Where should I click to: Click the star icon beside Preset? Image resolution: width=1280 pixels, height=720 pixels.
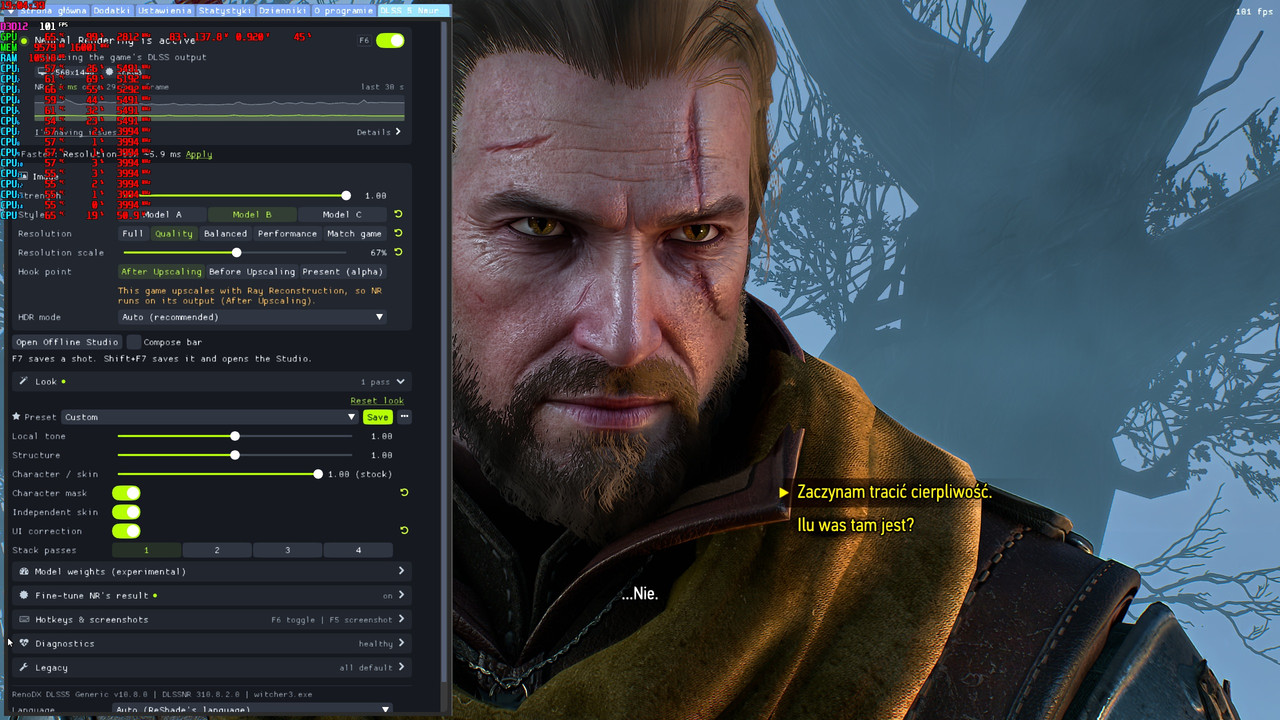pyautogui.click(x=16, y=417)
